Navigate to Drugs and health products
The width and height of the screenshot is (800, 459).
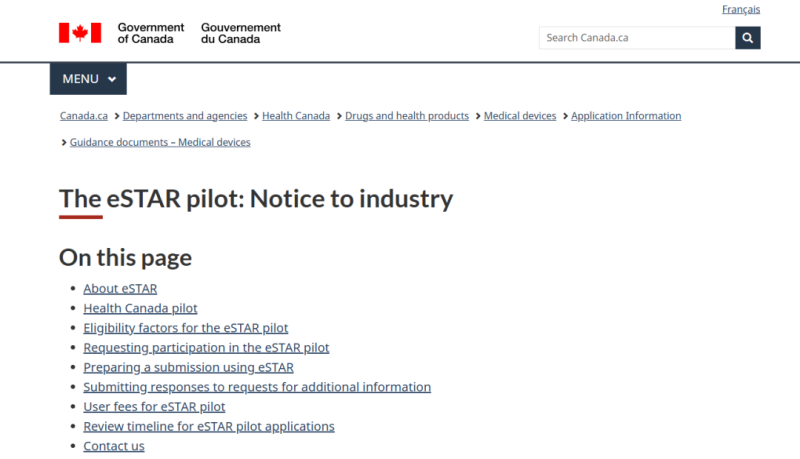[x=407, y=116]
